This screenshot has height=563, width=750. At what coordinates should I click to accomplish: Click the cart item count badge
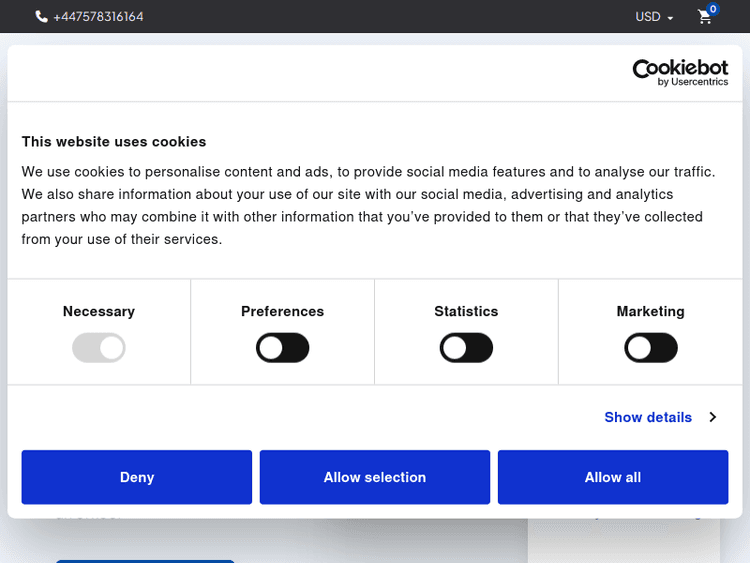pos(712,9)
